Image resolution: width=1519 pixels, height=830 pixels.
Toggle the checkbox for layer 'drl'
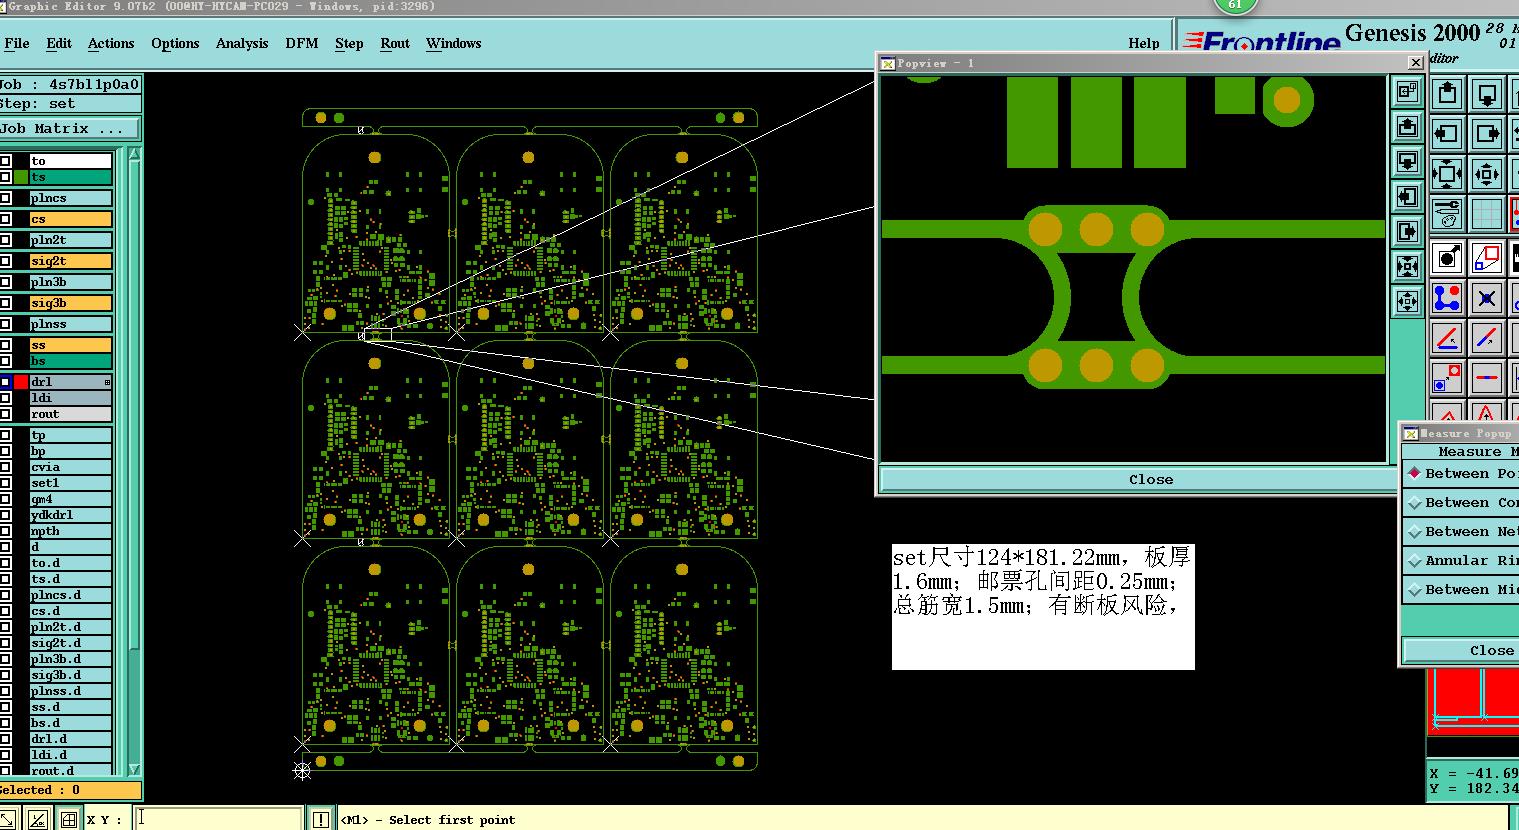click(x=6, y=382)
